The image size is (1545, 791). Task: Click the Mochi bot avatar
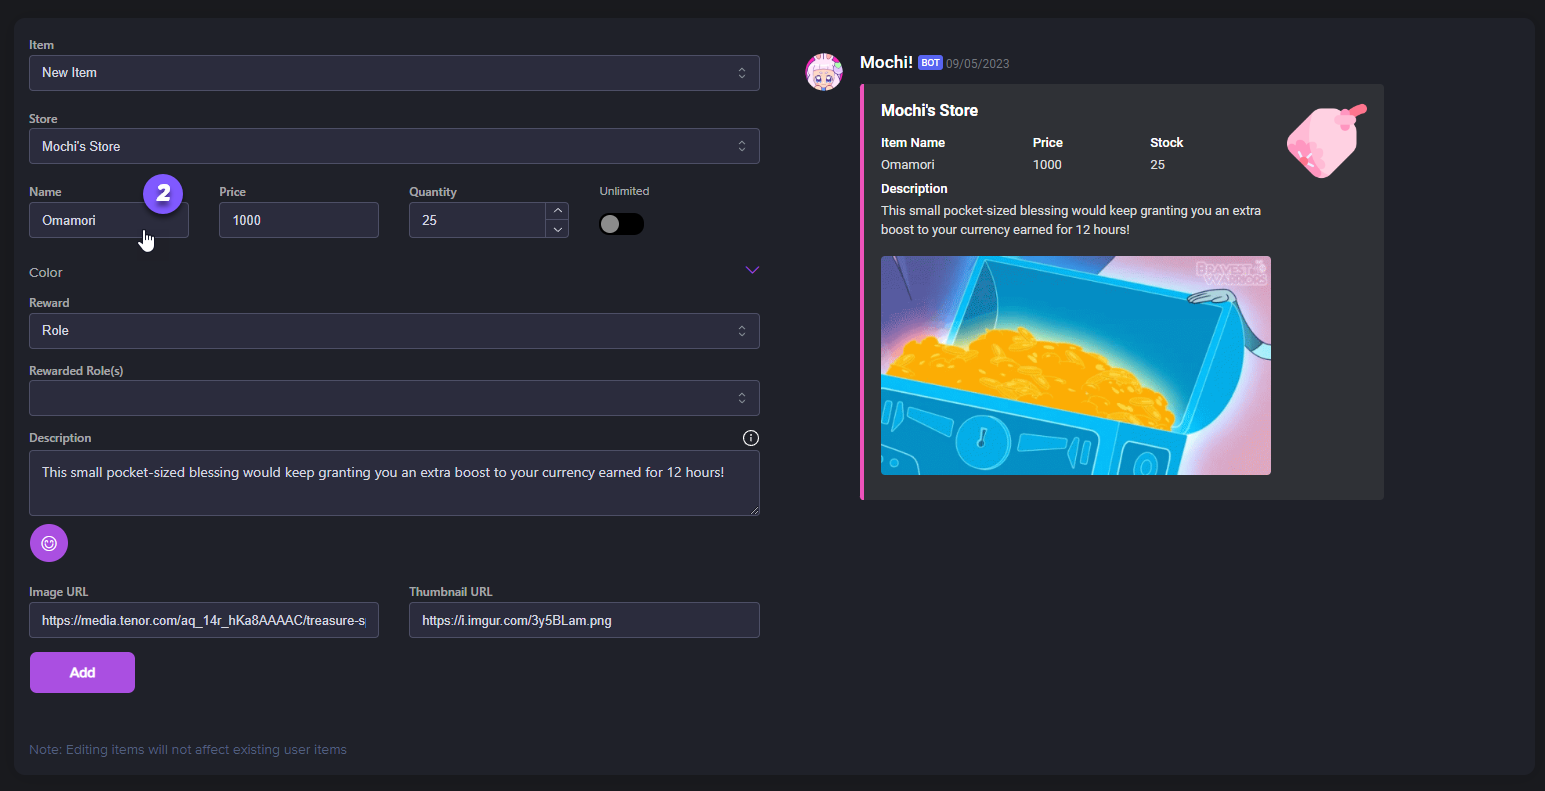coord(825,73)
